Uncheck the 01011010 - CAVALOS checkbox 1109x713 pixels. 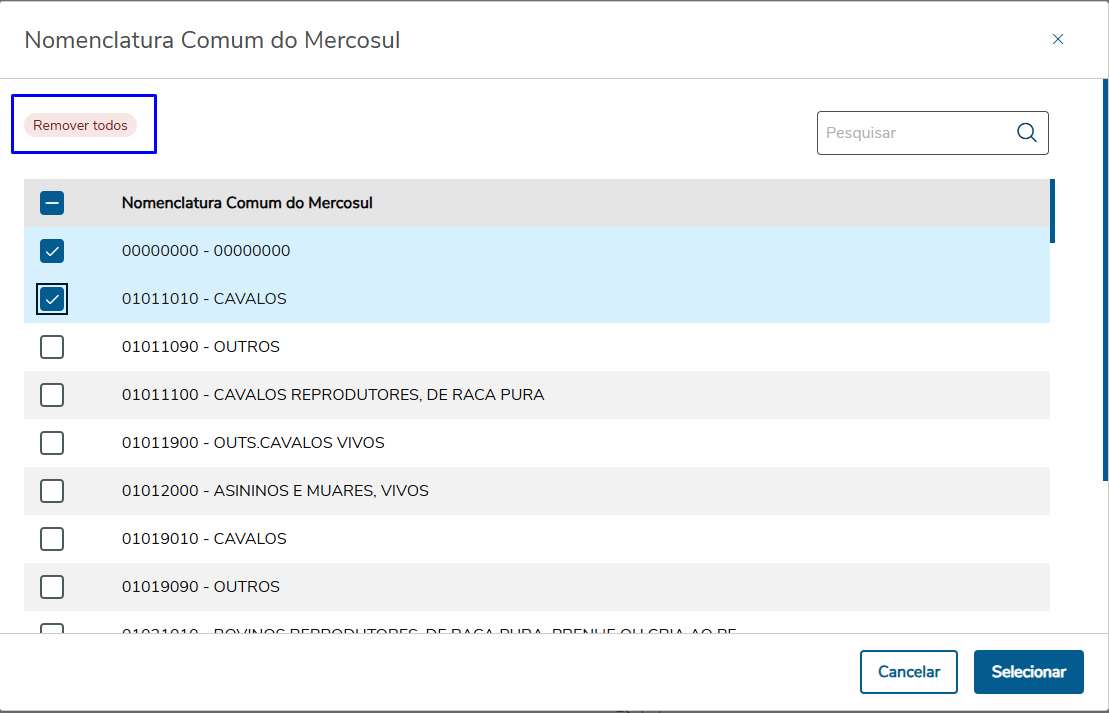[x=52, y=299]
